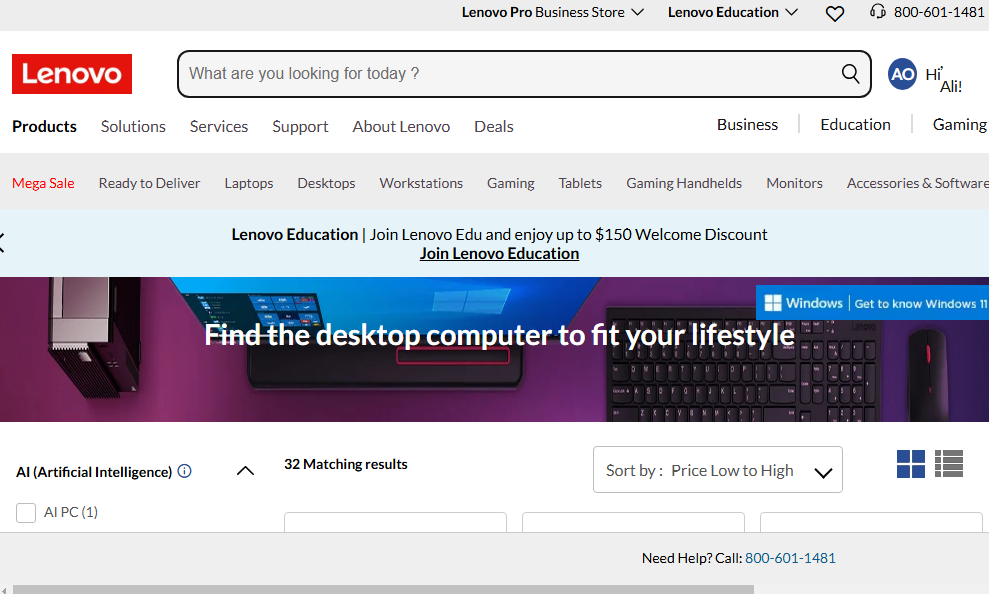Open the Products menu
This screenshot has height=594, width=989.
(44, 127)
